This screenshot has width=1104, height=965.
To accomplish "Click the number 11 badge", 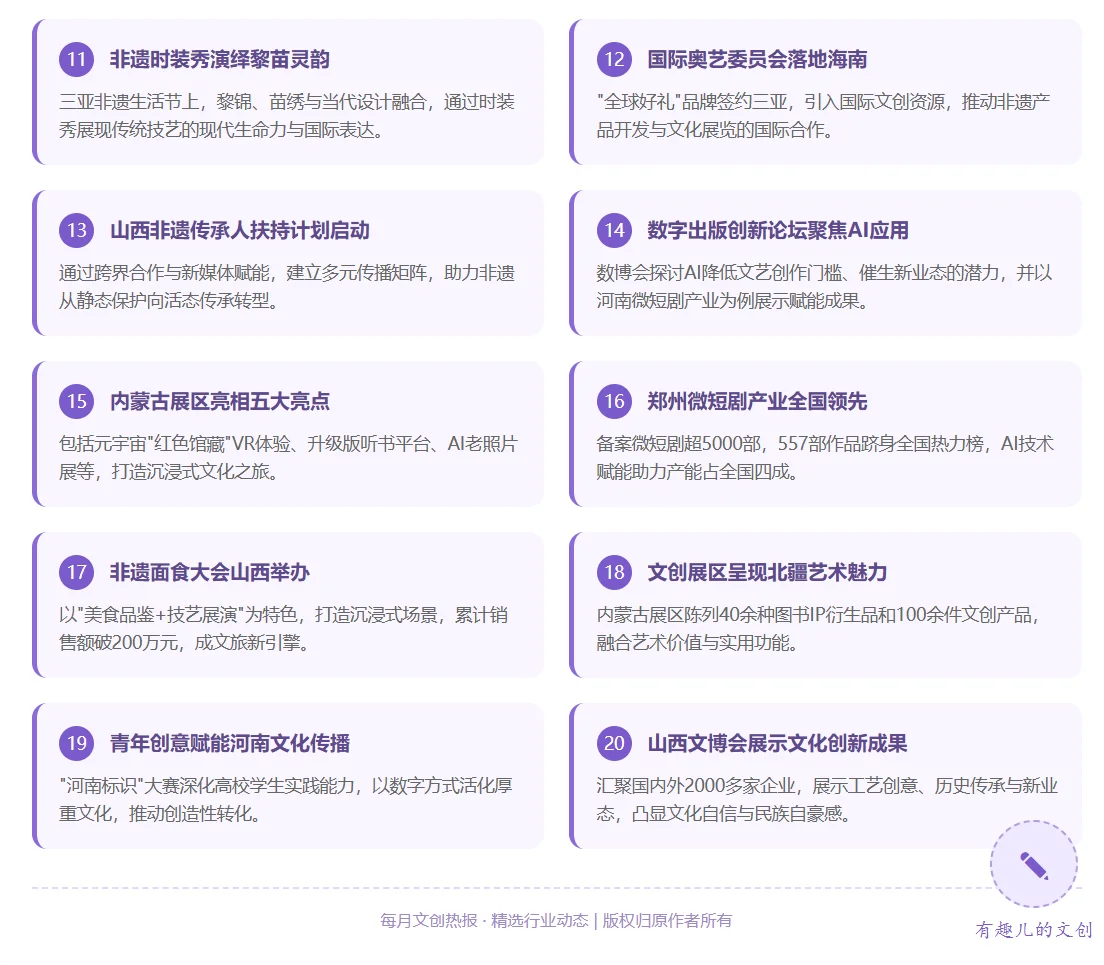I will [77, 59].
